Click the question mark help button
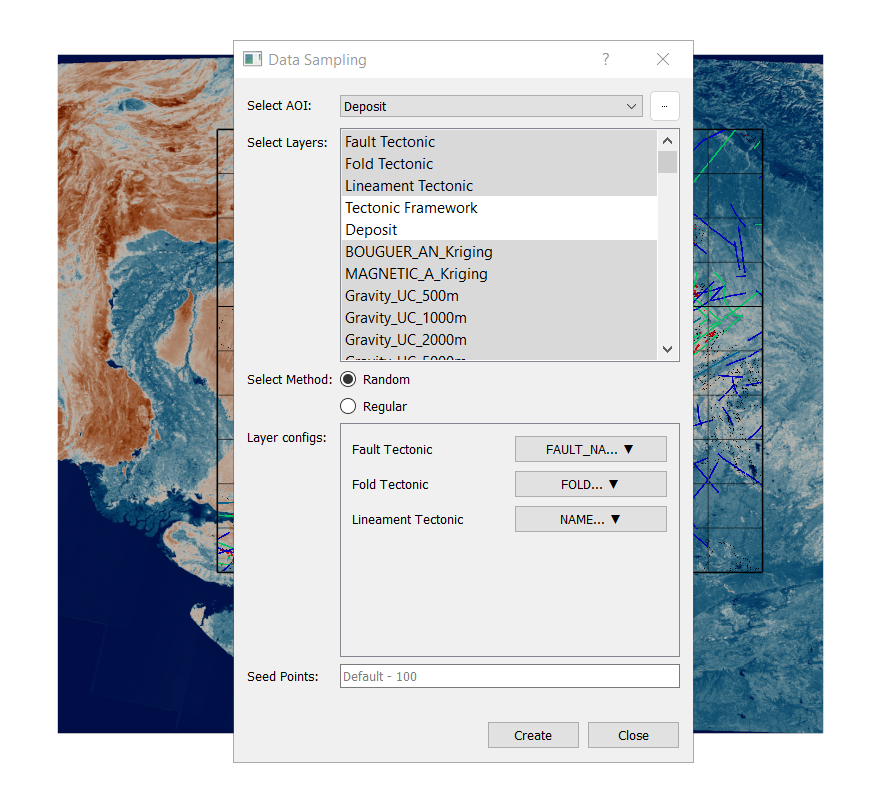 (x=605, y=60)
